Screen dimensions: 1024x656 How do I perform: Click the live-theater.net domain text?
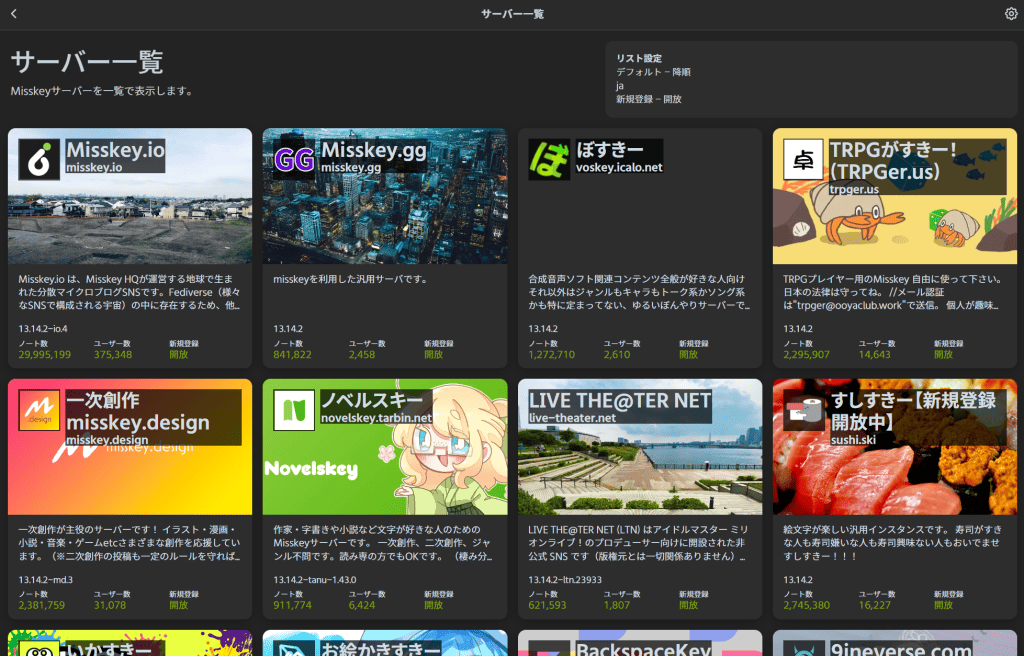[572, 418]
